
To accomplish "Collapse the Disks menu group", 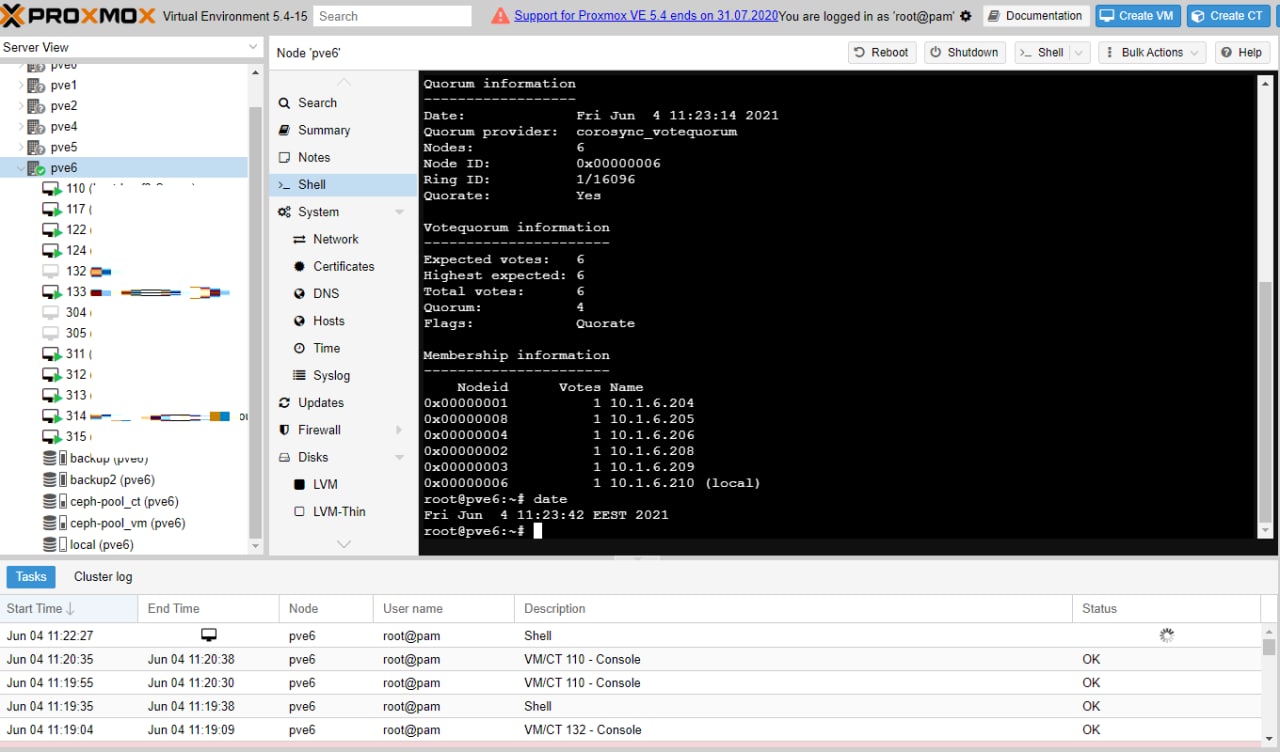I will [399, 457].
